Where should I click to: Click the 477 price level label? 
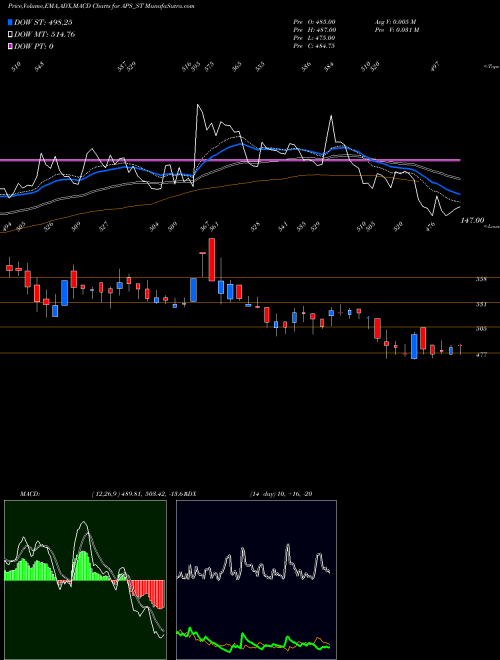click(x=481, y=355)
